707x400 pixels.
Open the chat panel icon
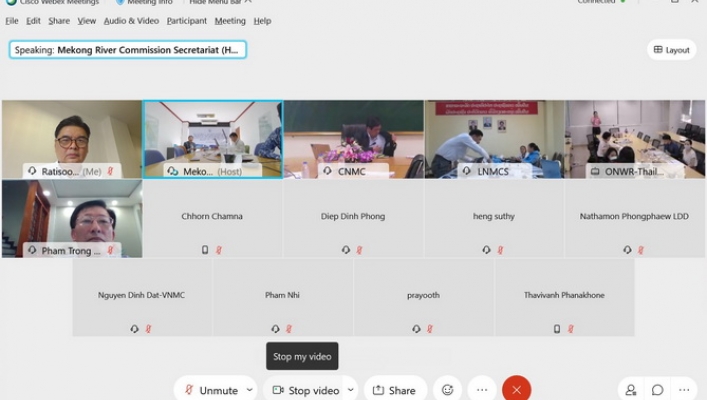click(x=657, y=390)
